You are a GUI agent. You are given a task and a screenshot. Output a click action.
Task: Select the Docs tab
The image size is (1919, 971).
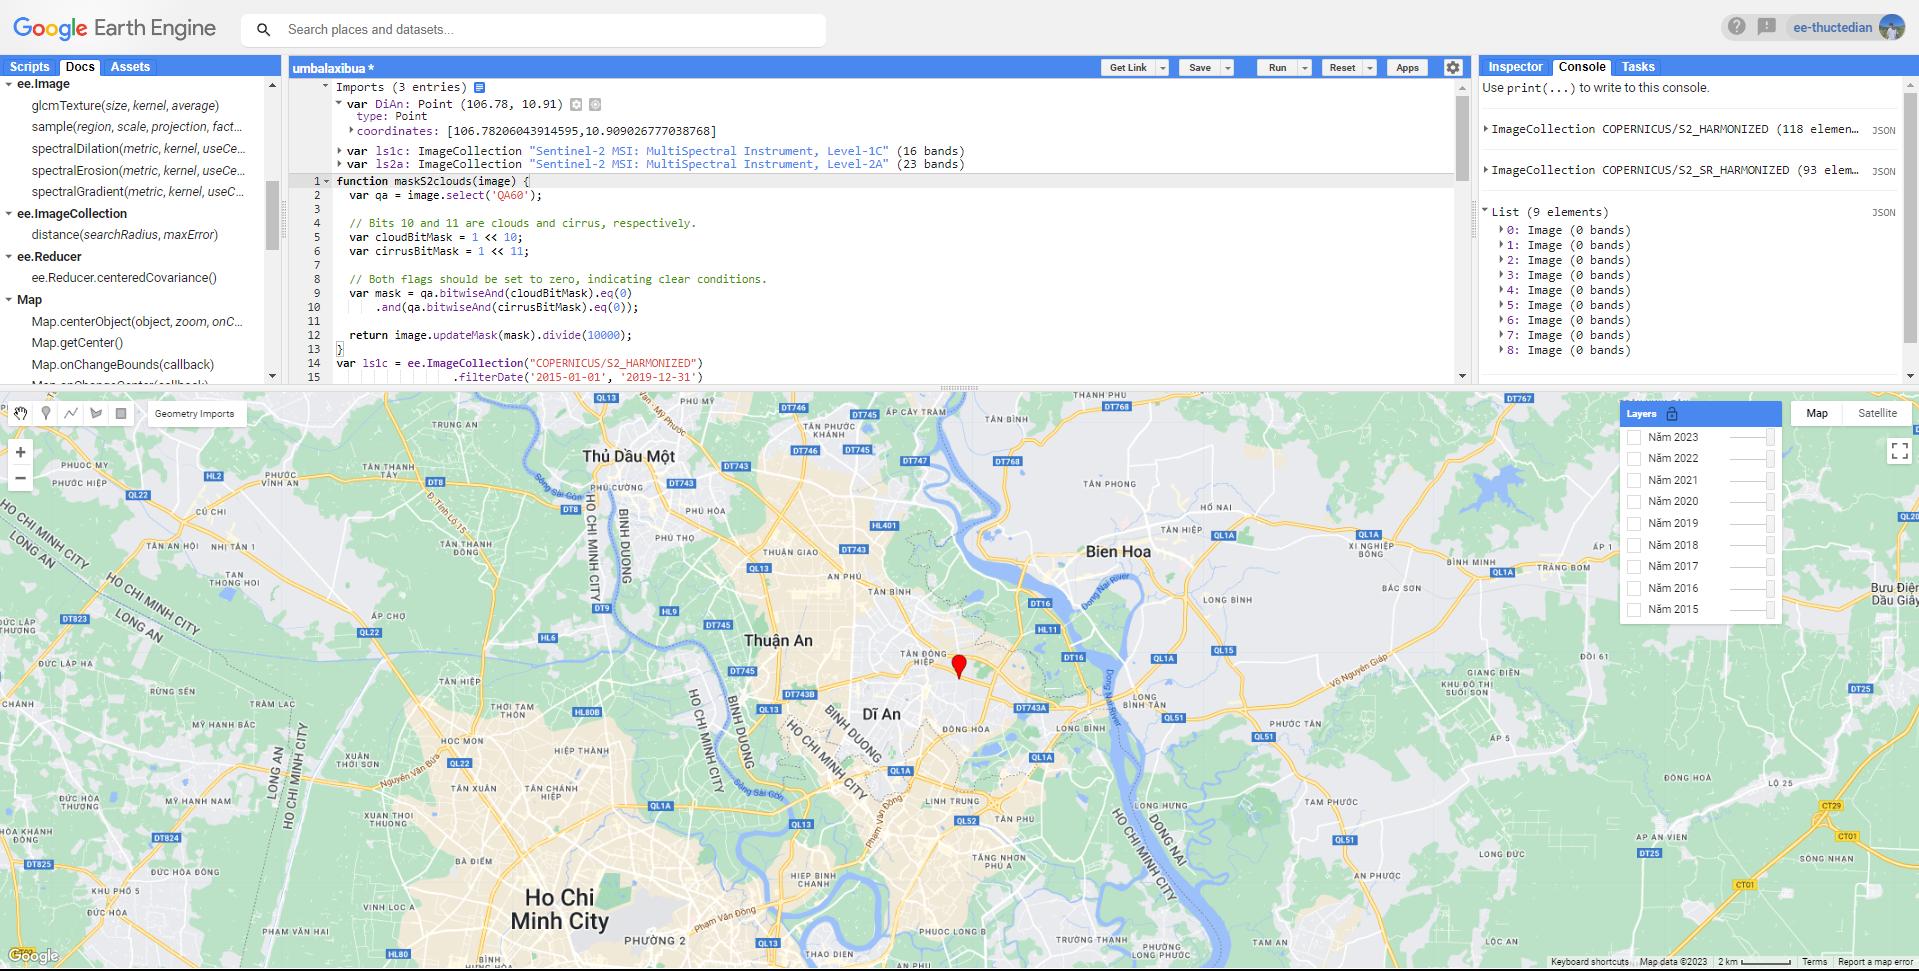pyautogui.click(x=80, y=67)
